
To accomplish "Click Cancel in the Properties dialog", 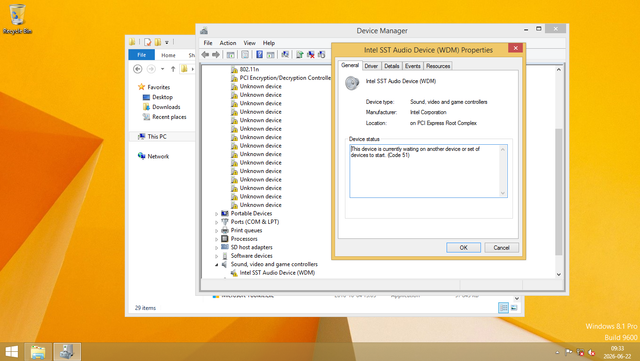I will (501, 247).
